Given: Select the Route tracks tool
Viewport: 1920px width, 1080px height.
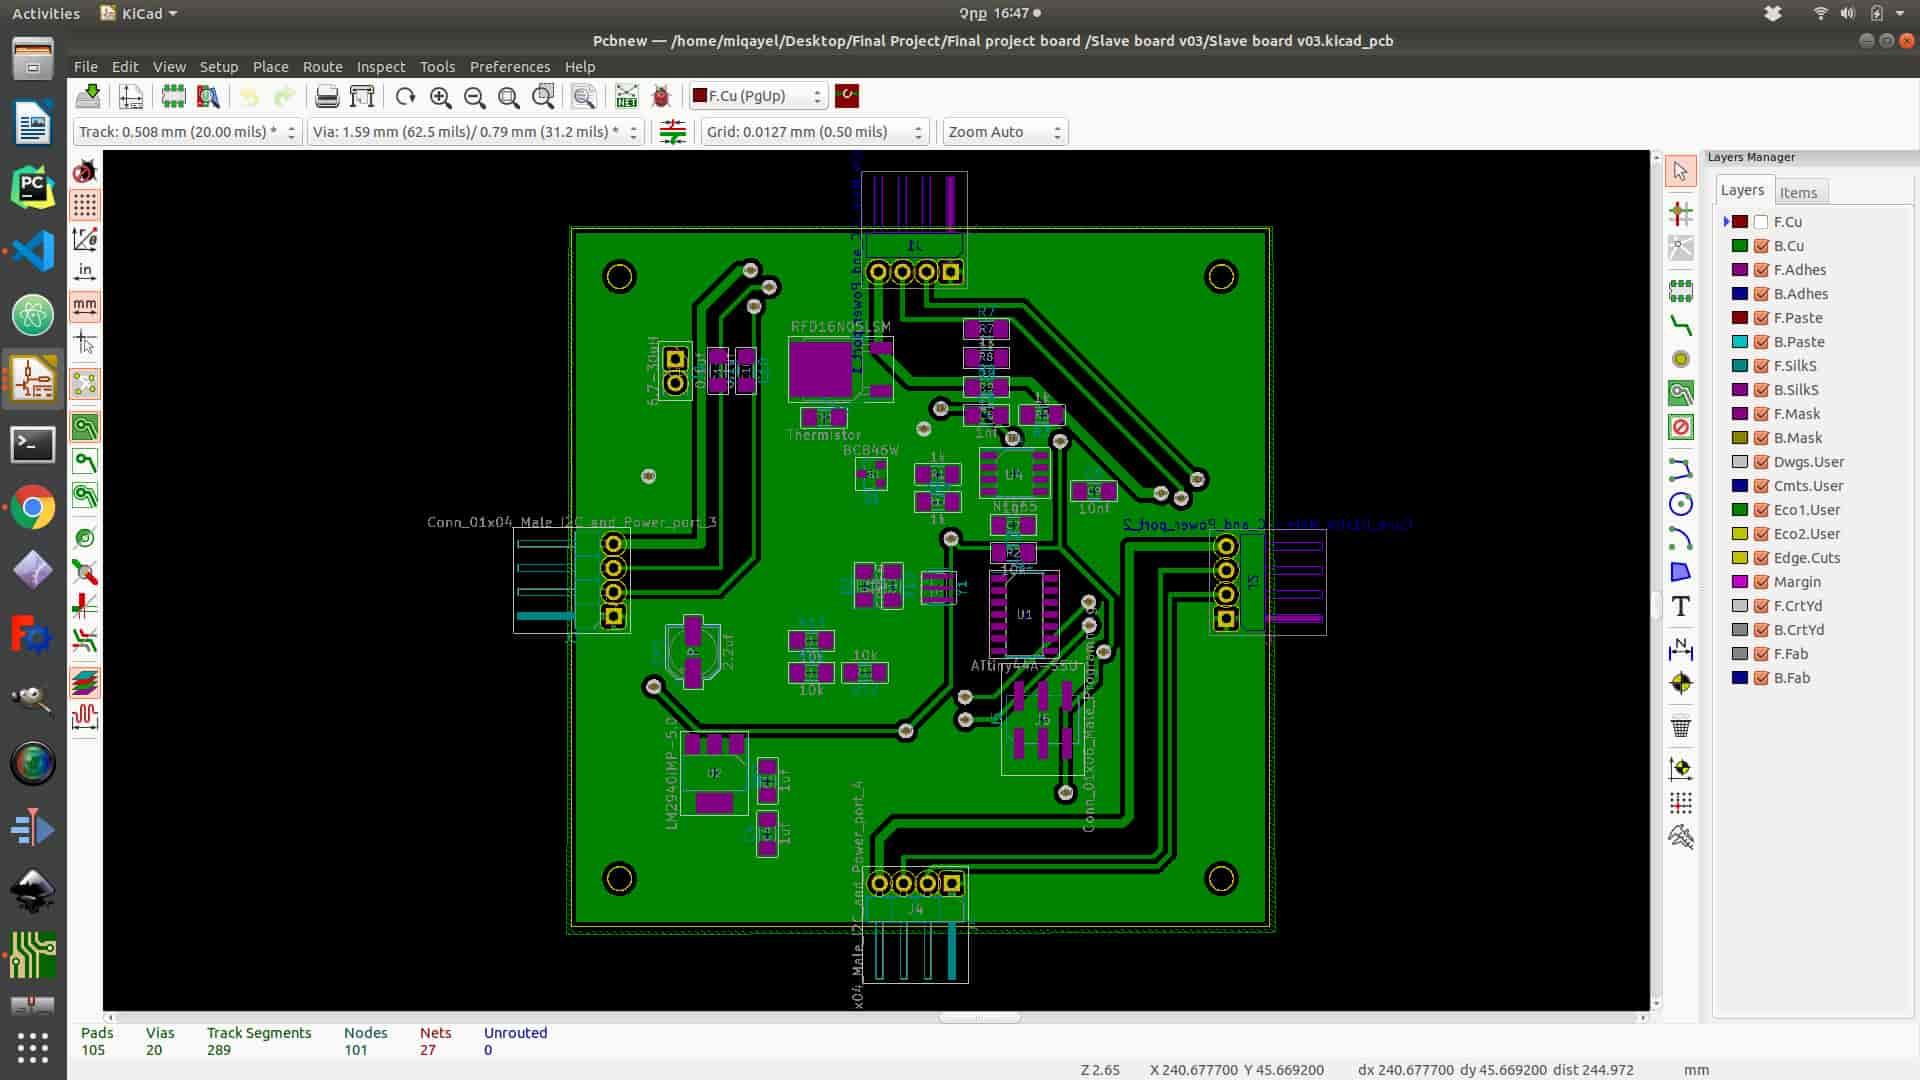Looking at the screenshot, I should (1680, 325).
